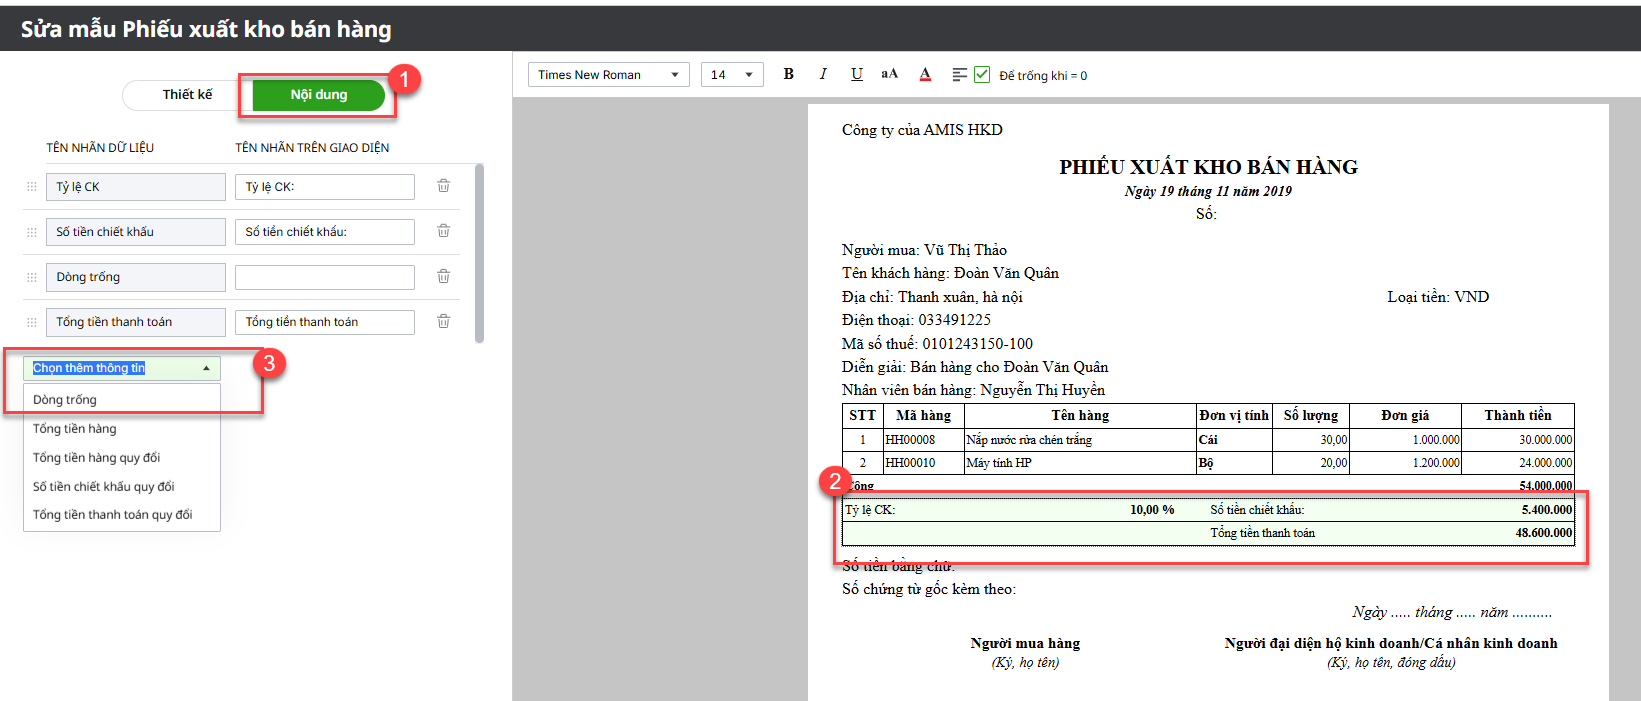
Task: Apply underline formatting
Action: coord(857,74)
